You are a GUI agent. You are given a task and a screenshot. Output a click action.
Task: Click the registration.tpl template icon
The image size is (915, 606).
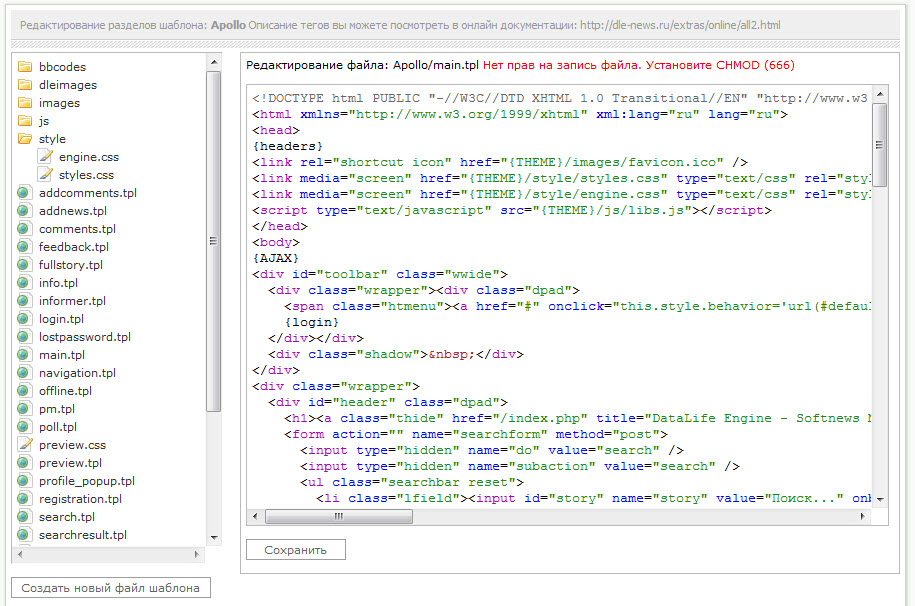24,499
